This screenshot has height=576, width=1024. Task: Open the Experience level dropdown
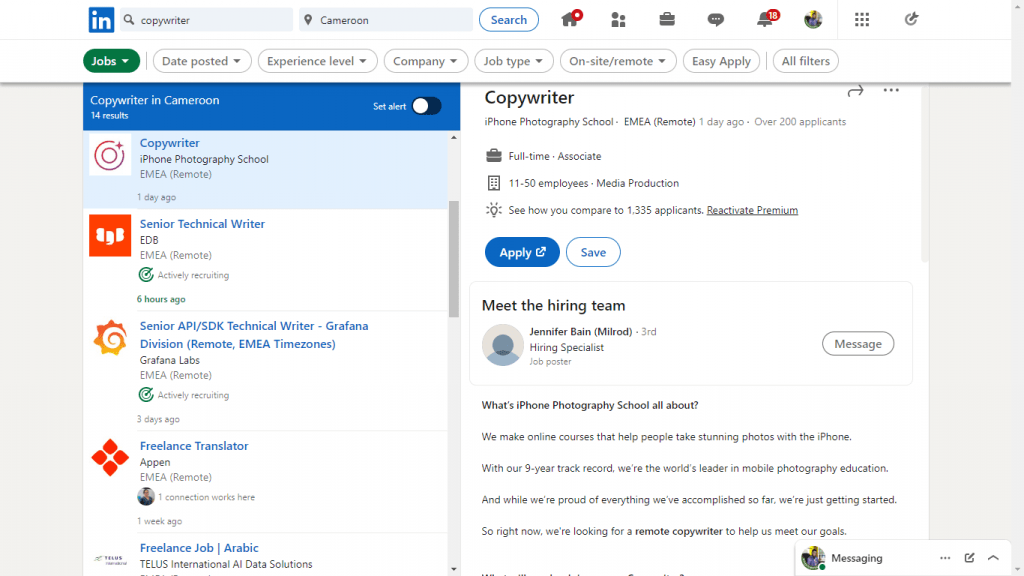coord(317,60)
